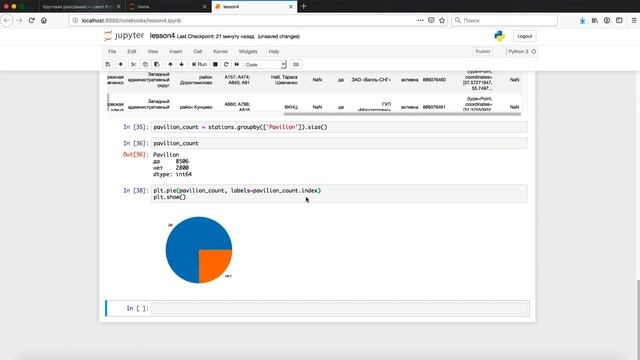Image resolution: width=640 pixels, height=360 pixels.
Task: Click the In [36] pavilion_count cell
Action: tap(339, 143)
